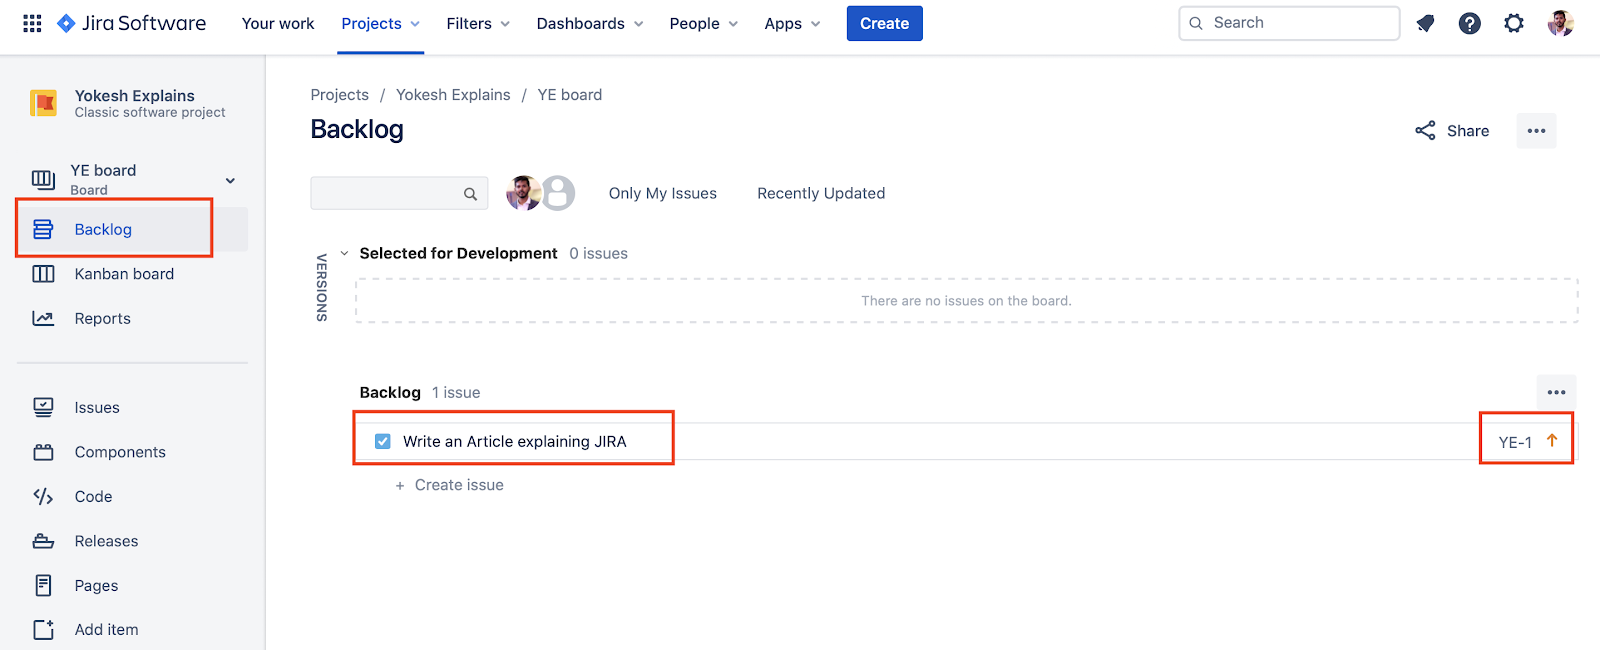Open the Yokesh Explains breadcrumb link

coord(453,95)
